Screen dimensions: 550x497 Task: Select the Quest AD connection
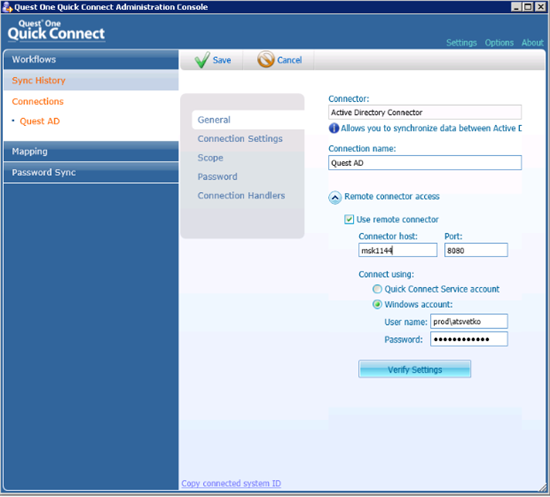pos(40,121)
